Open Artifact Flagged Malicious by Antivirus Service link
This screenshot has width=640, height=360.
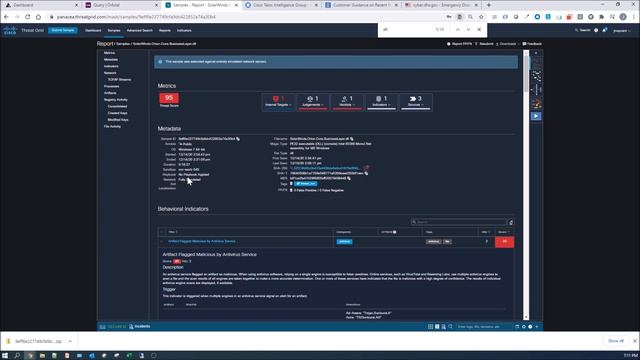click(x=202, y=242)
